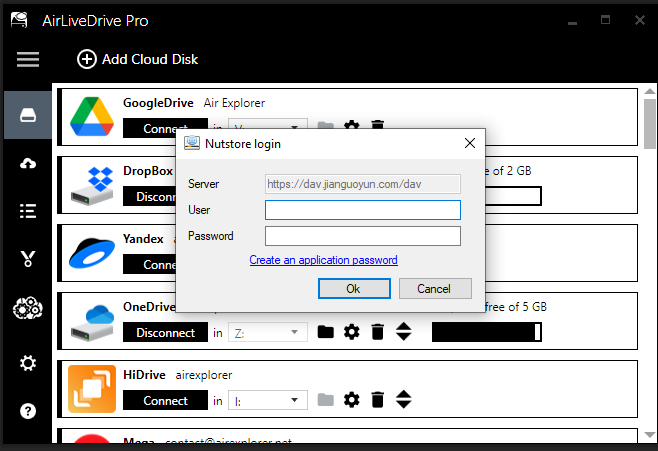Click DropBox storage usage bar
The width and height of the screenshot is (658, 451).
click(x=513, y=196)
